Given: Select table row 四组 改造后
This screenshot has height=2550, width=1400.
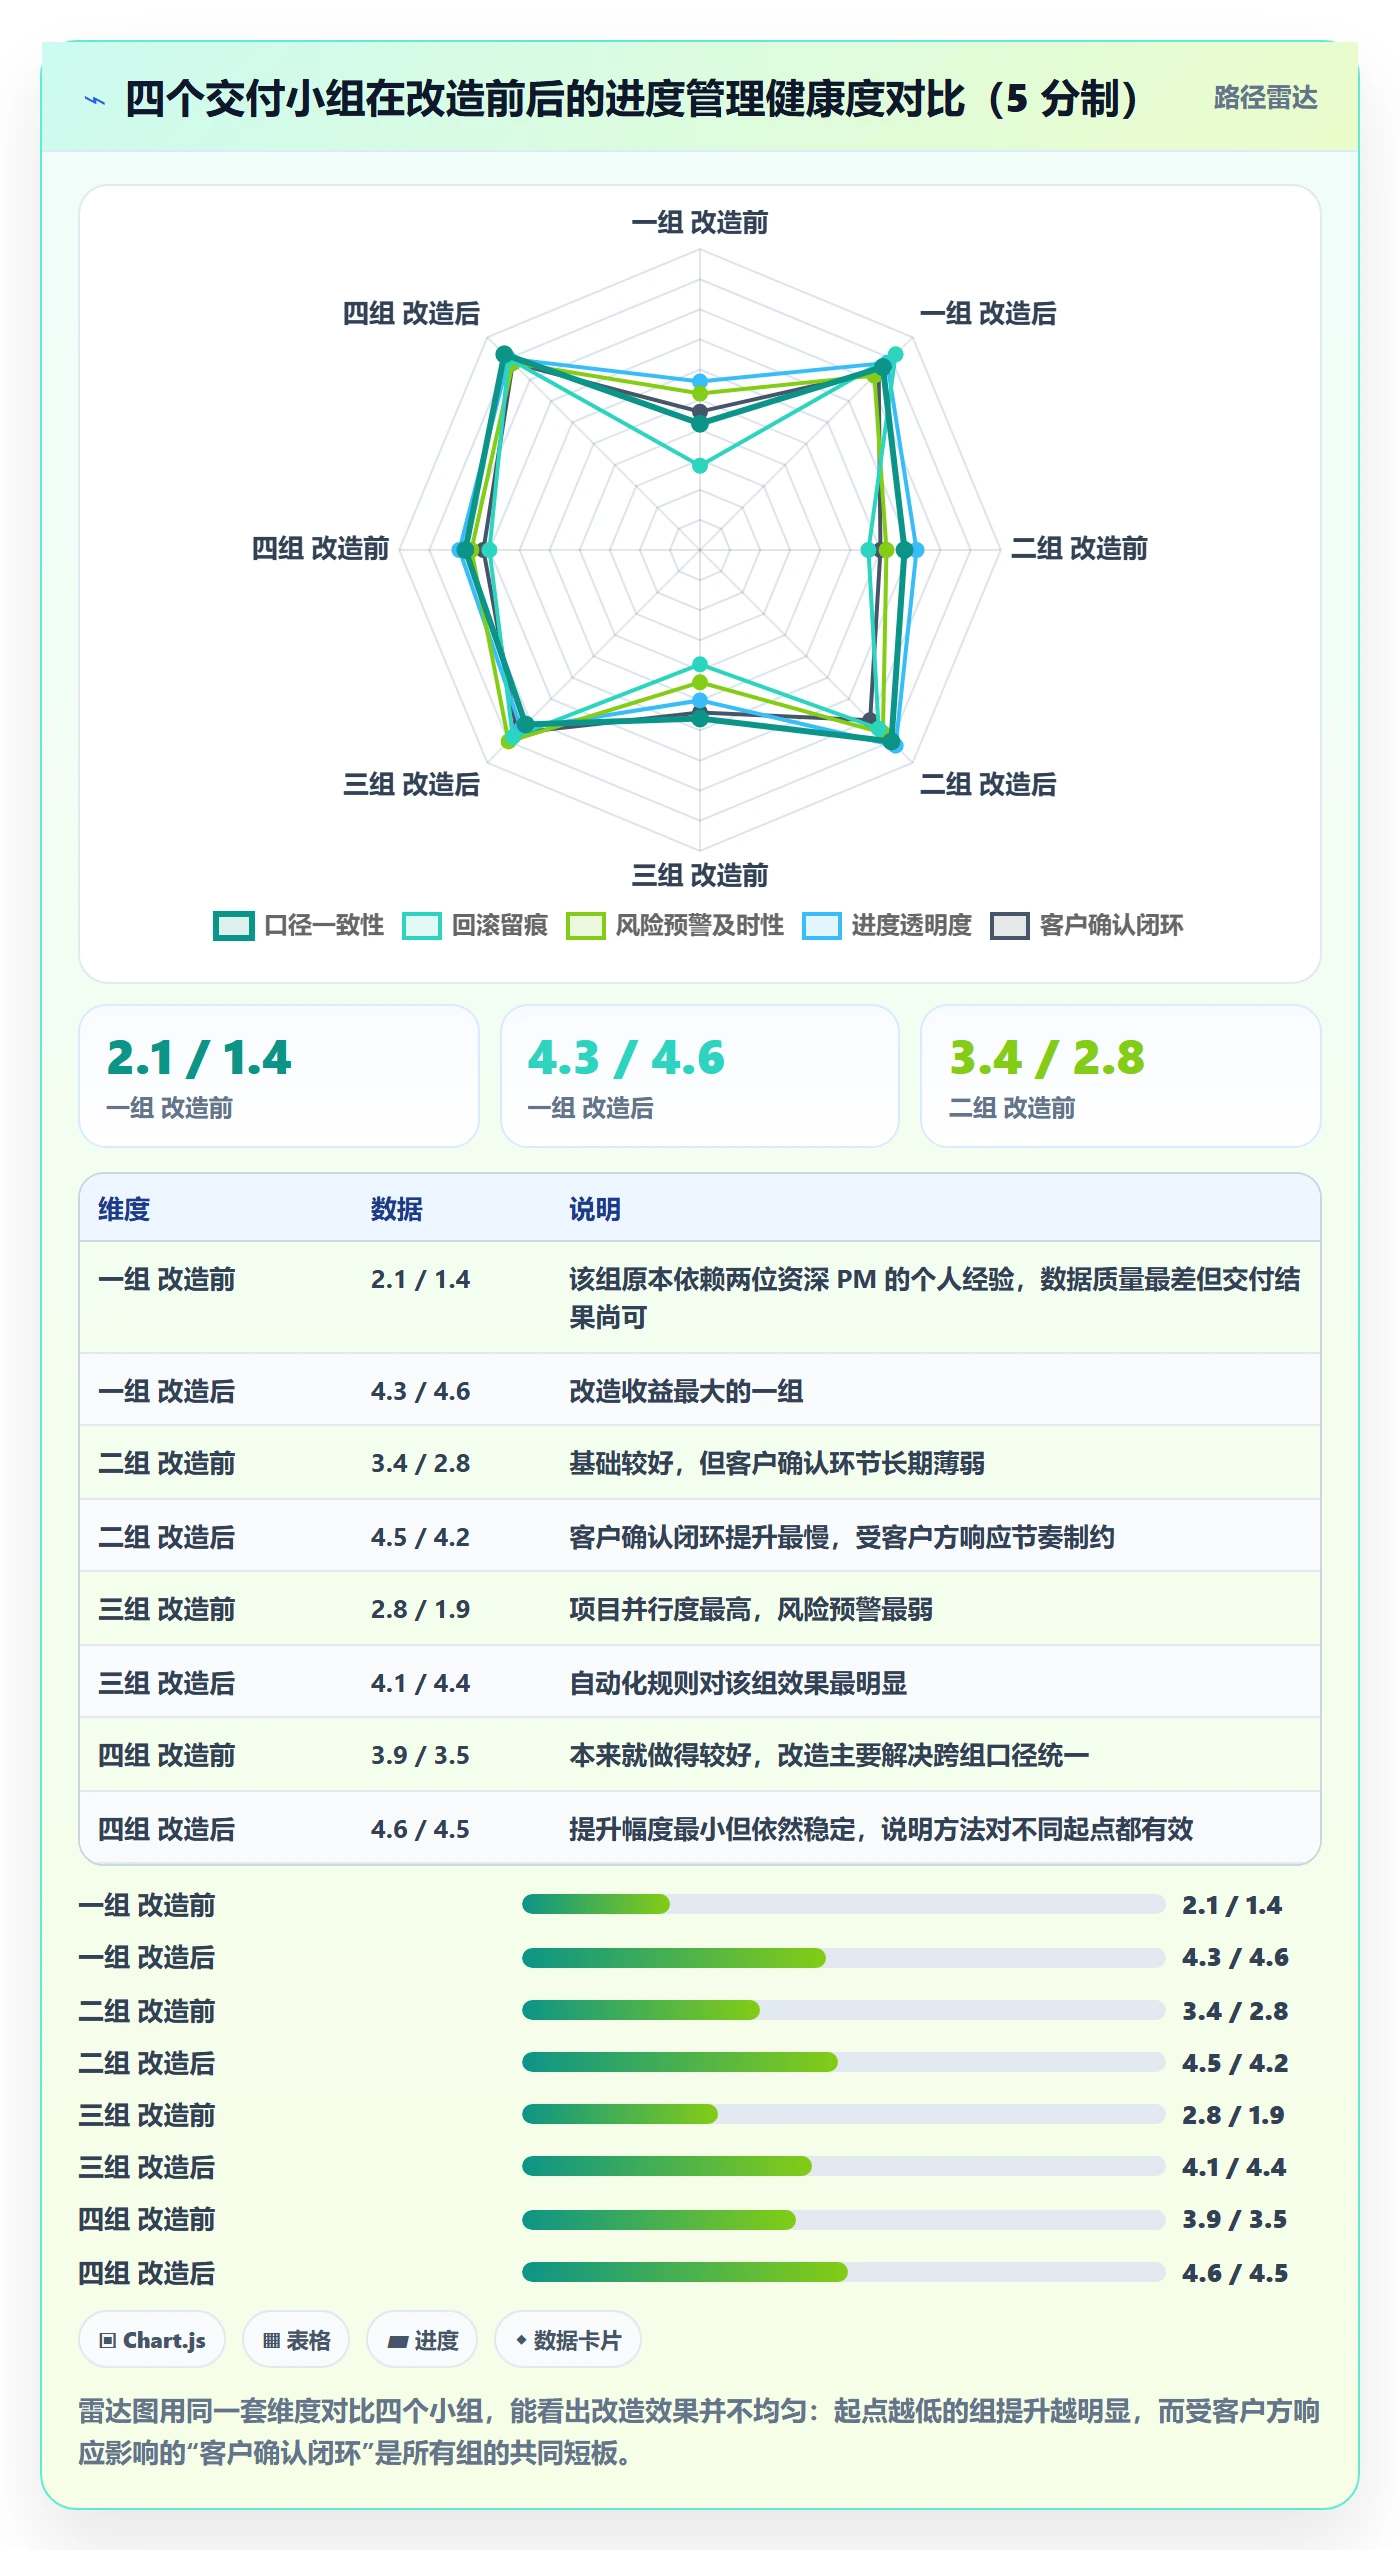Looking at the screenshot, I should pos(700,1828).
